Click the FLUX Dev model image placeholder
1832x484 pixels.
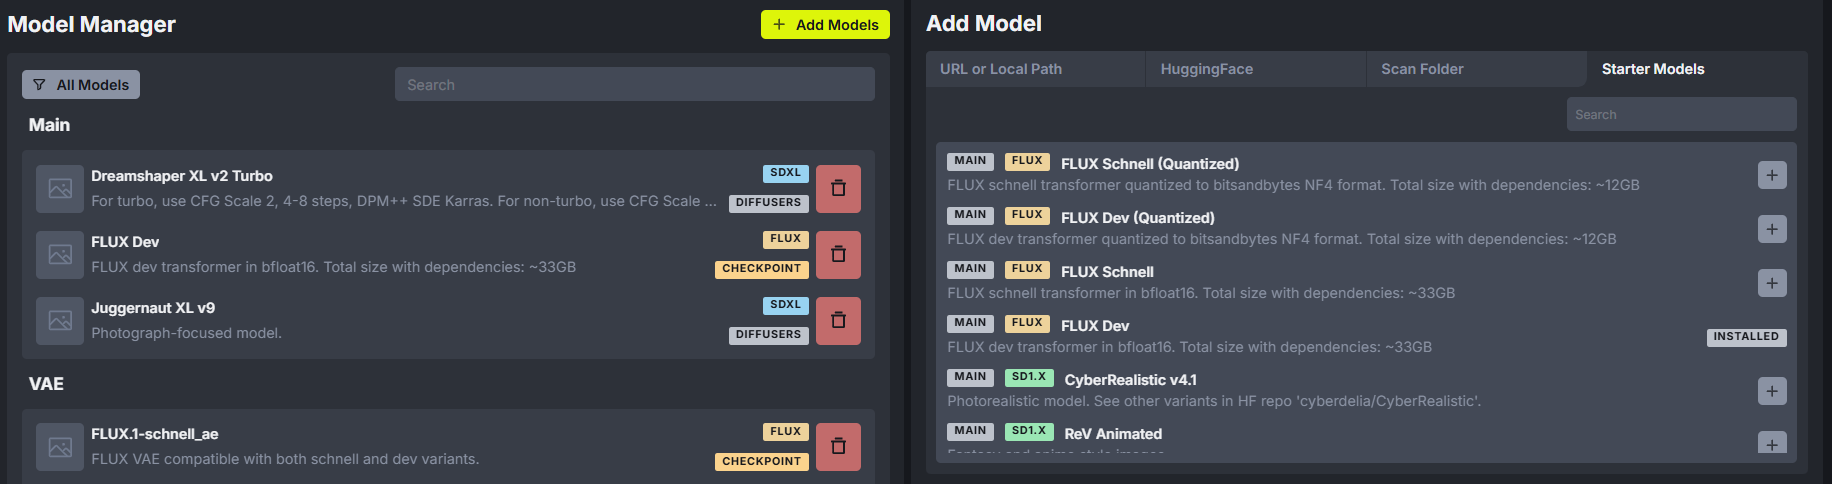point(60,254)
